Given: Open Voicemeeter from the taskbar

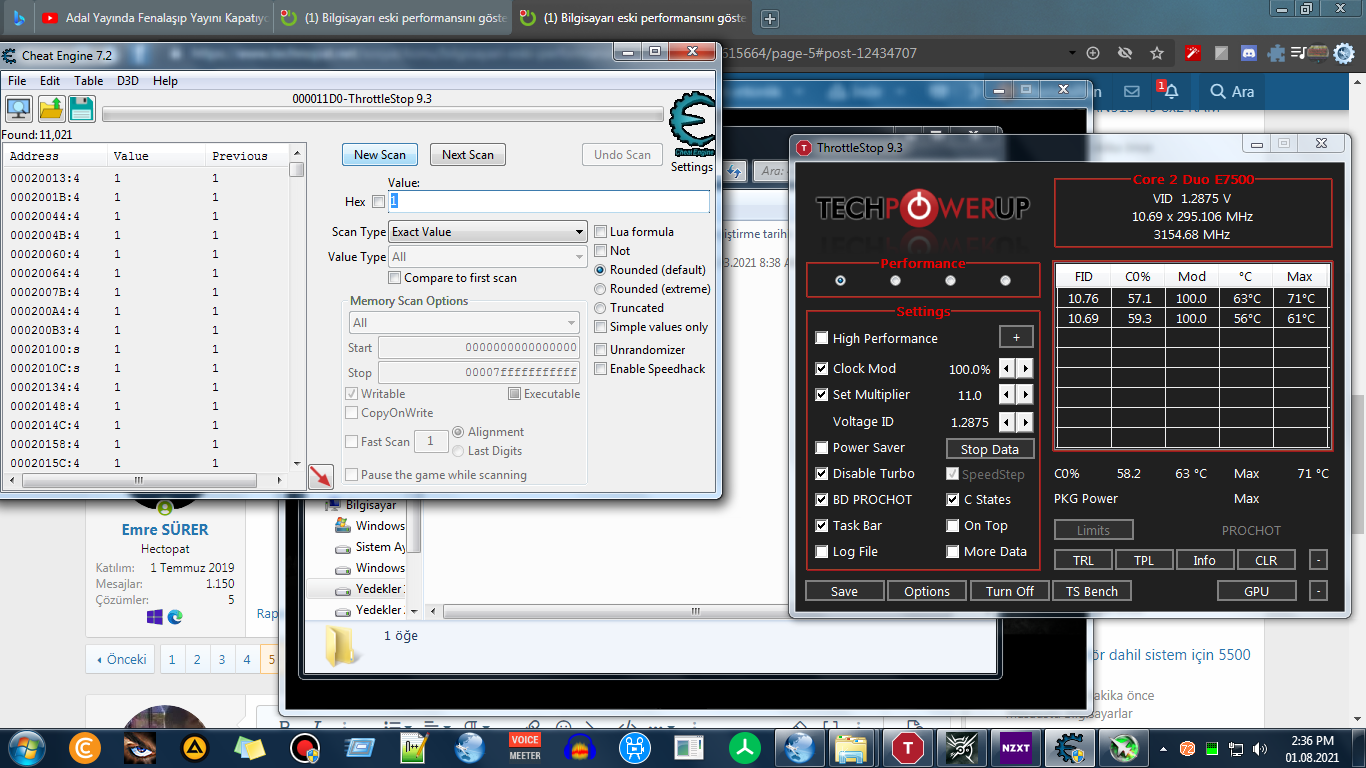Looking at the screenshot, I should coord(525,748).
